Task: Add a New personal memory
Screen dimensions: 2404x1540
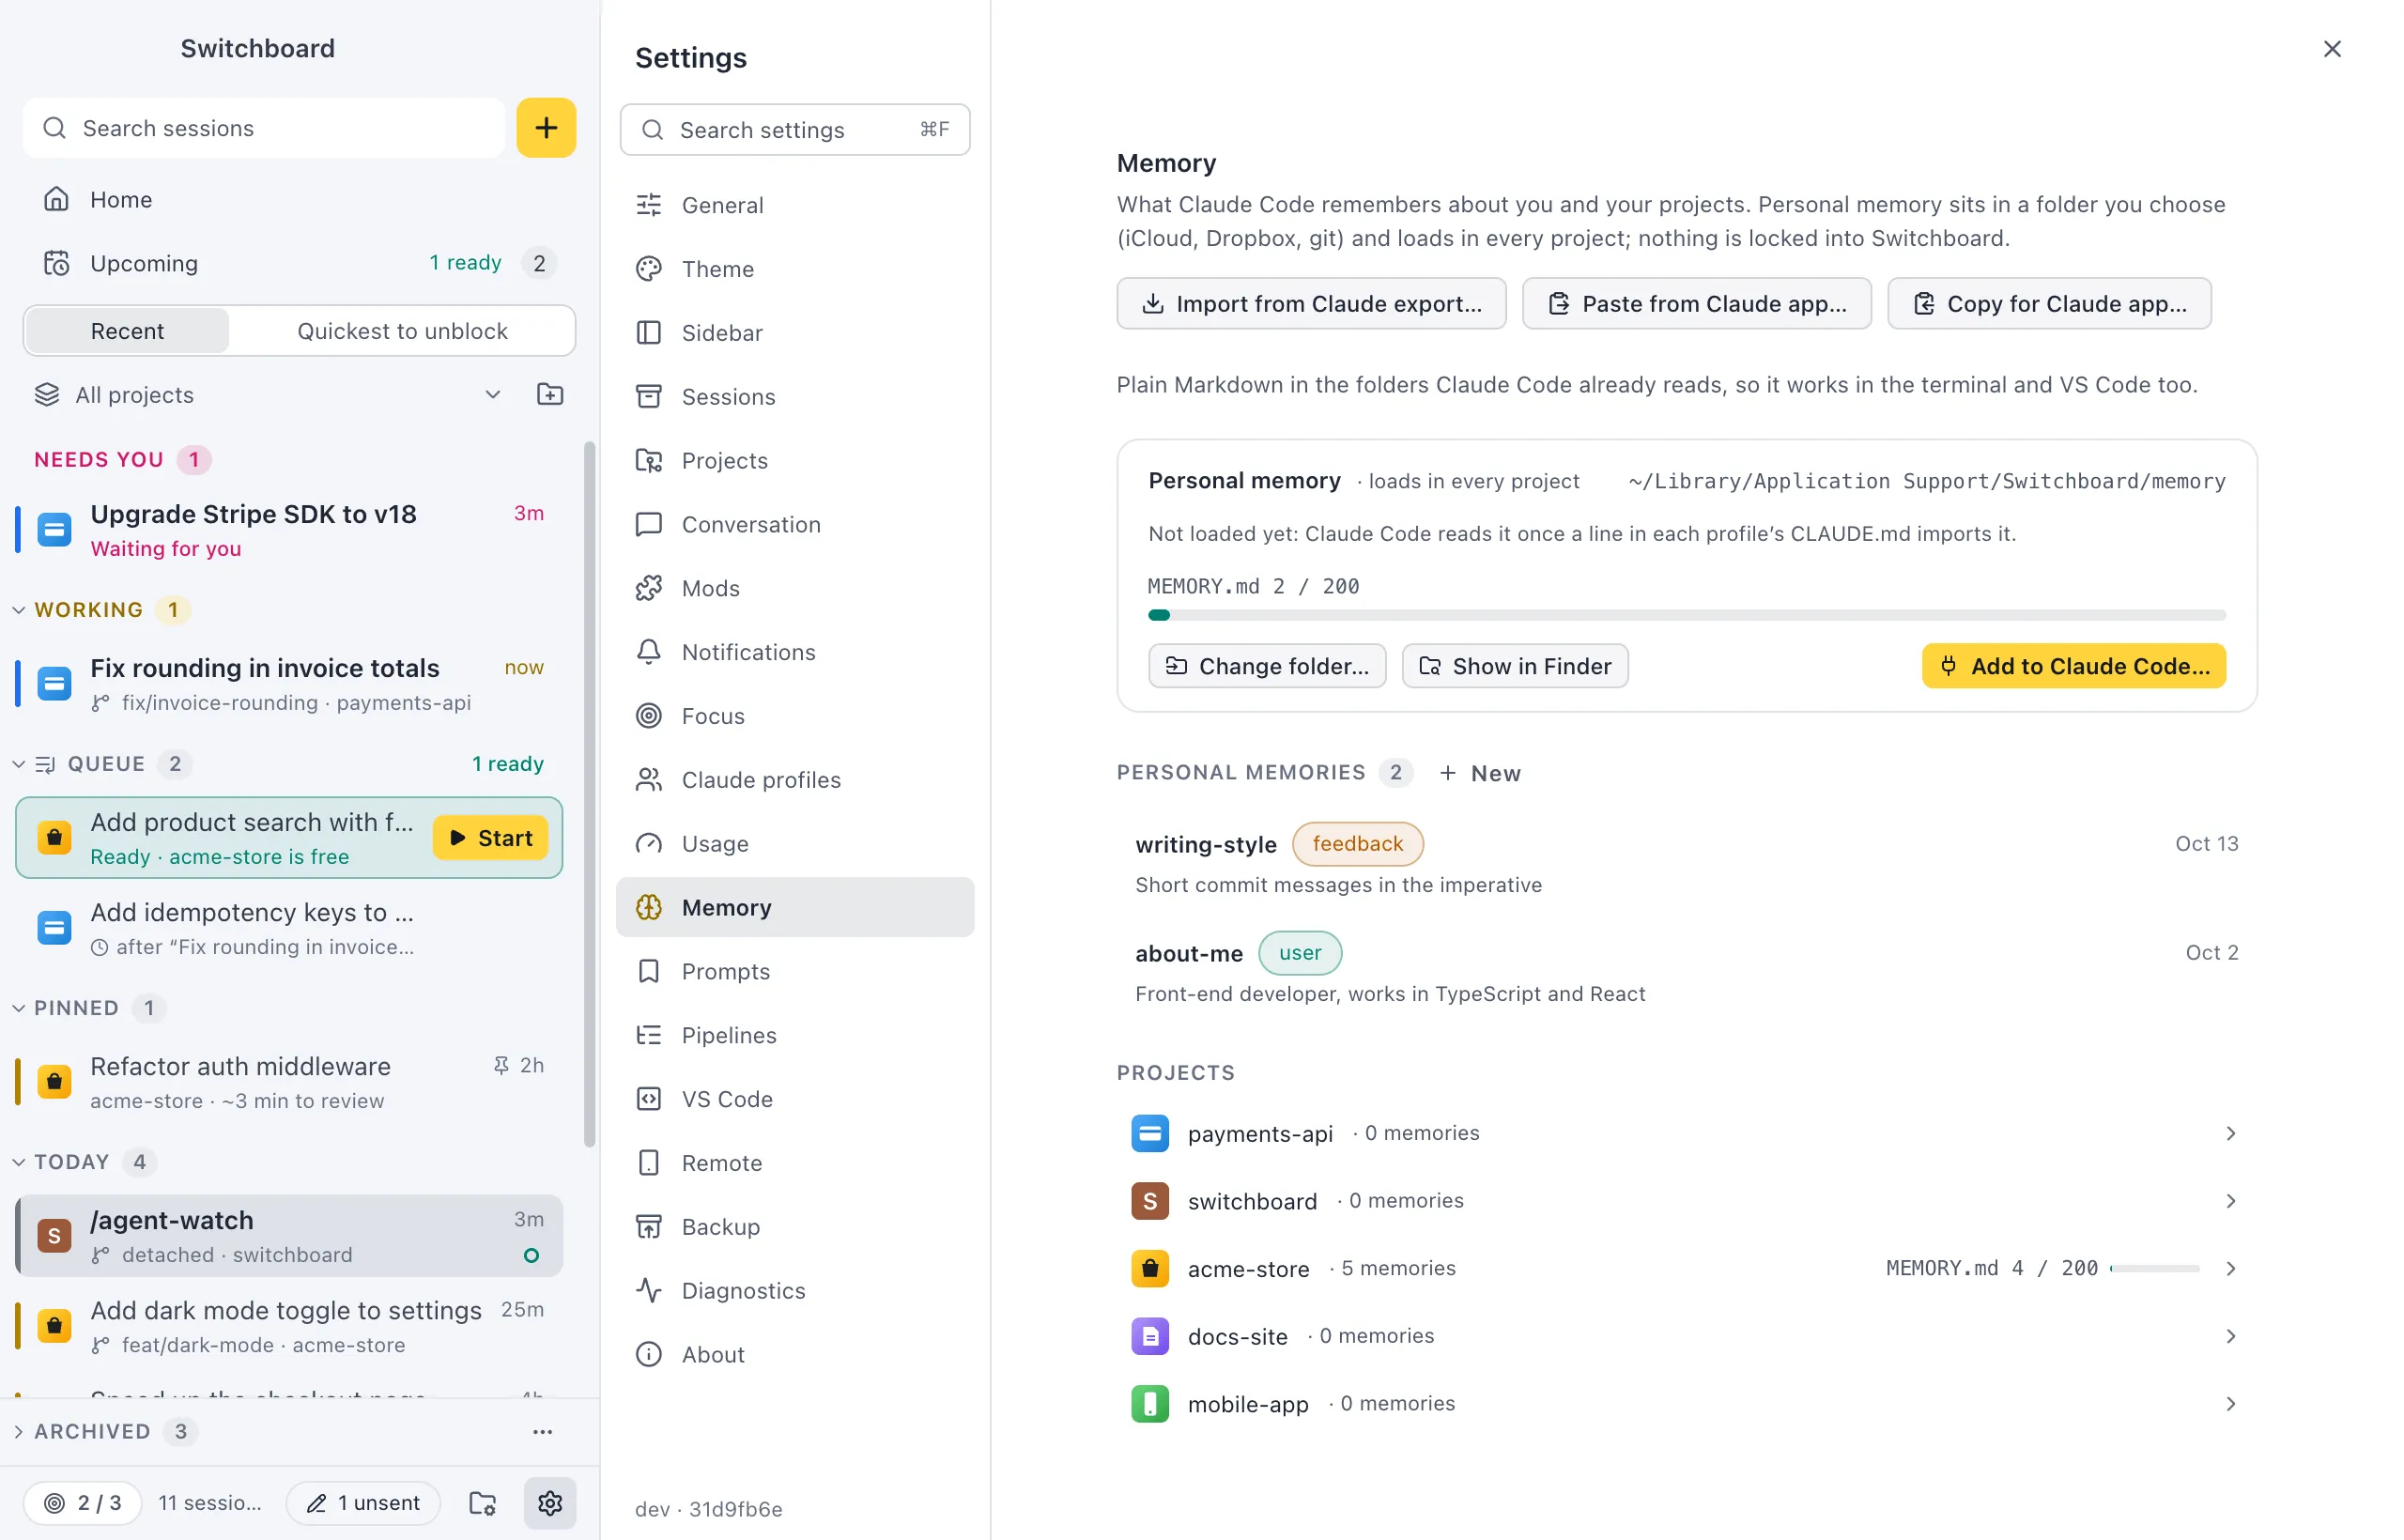Action: point(1480,773)
